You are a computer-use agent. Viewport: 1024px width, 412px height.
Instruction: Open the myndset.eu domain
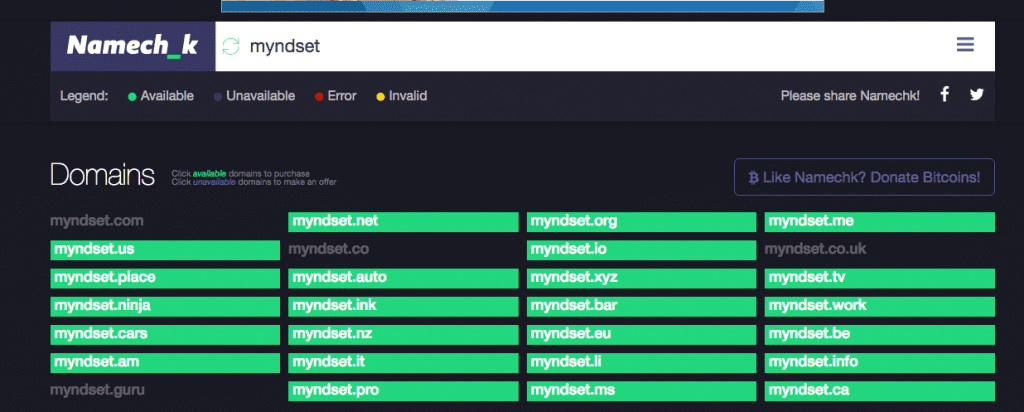(641, 334)
